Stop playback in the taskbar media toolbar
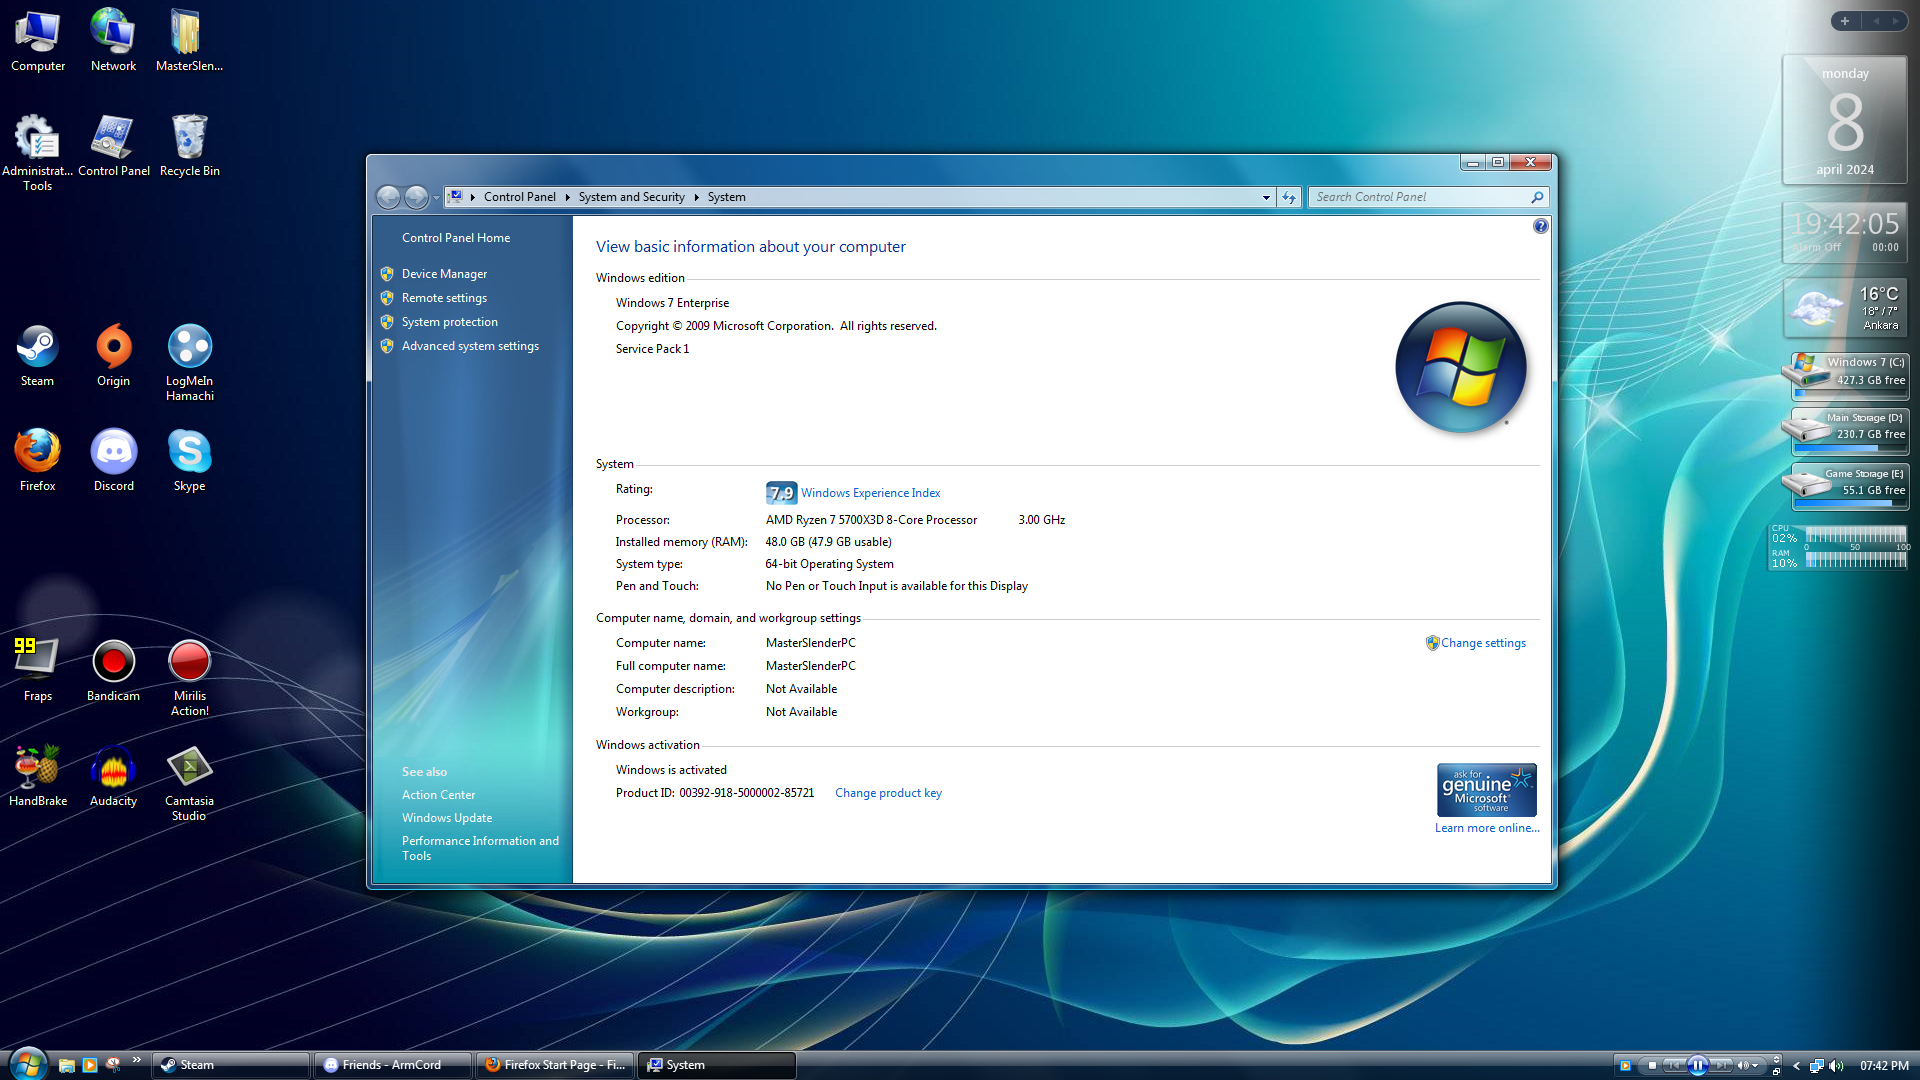This screenshot has width=1920, height=1080. point(1652,1066)
